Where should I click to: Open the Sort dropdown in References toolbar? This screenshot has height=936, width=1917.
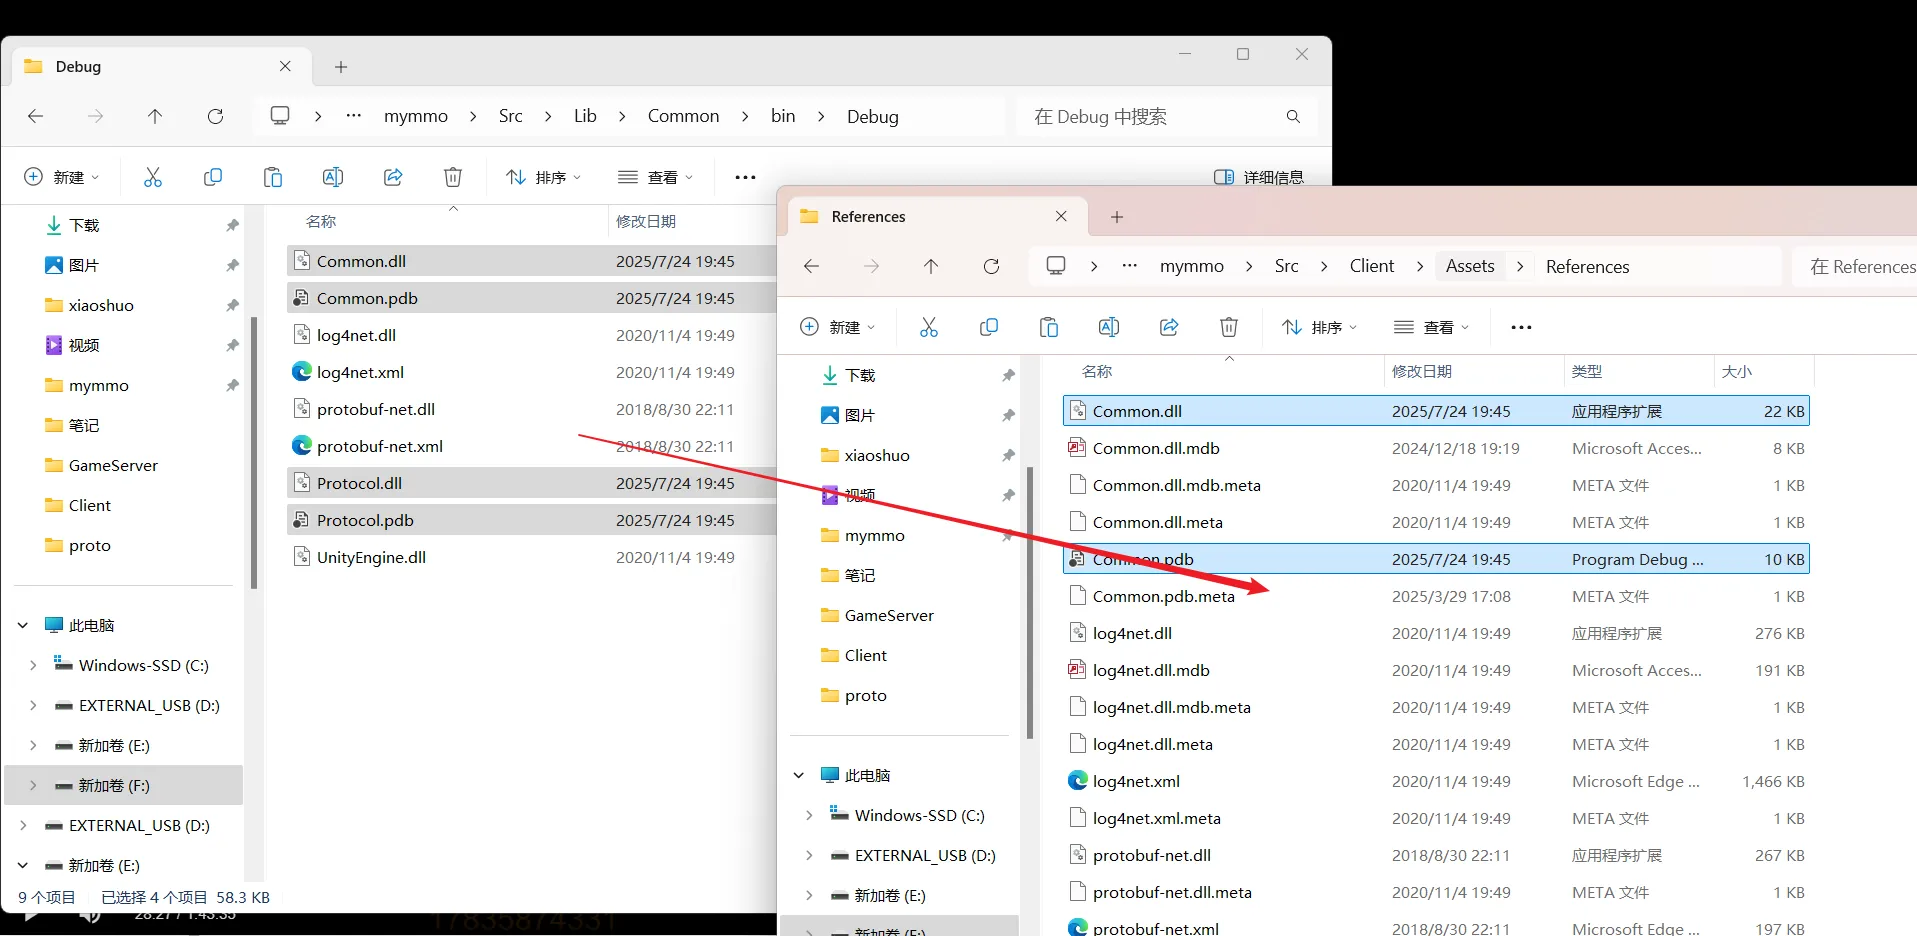coord(1319,327)
